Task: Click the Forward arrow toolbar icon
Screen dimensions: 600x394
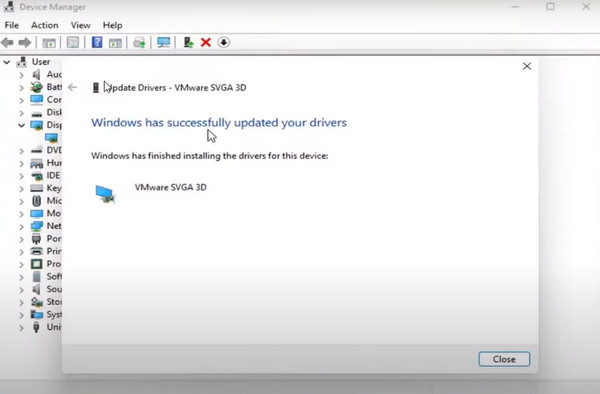Action: coord(25,42)
